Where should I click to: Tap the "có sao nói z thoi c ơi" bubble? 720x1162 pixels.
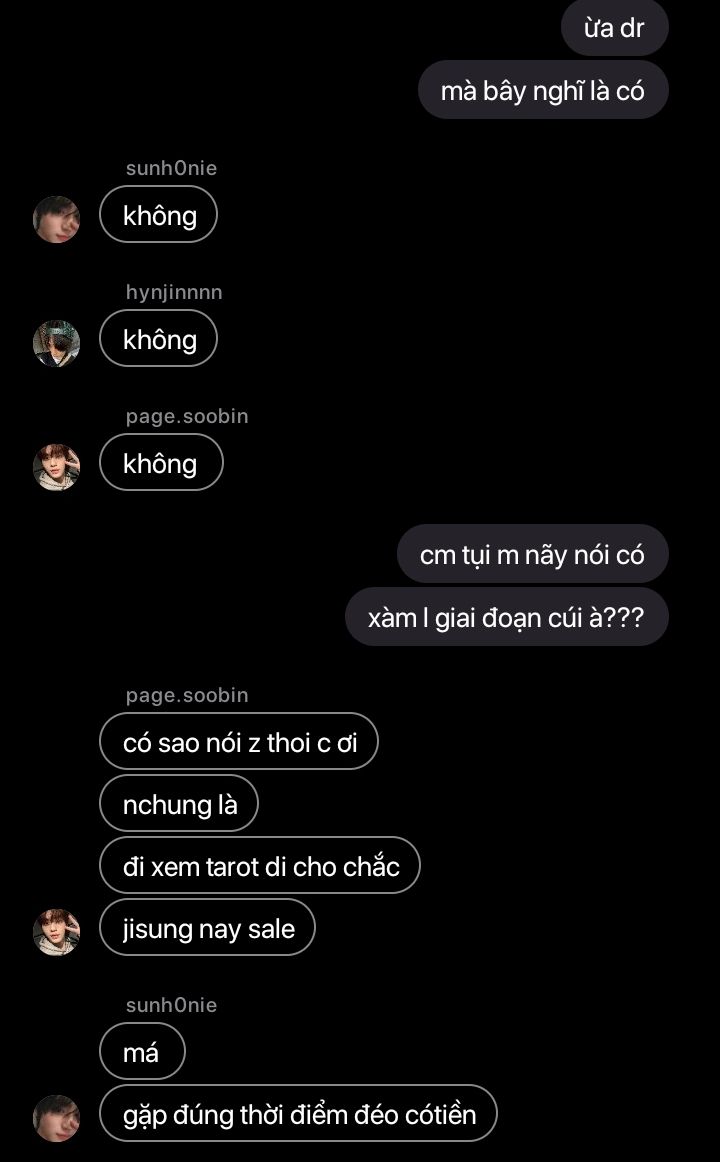tap(239, 741)
